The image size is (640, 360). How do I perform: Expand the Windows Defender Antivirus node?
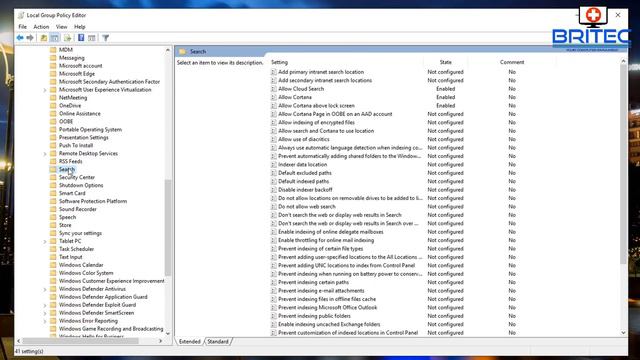tap(44, 289)
